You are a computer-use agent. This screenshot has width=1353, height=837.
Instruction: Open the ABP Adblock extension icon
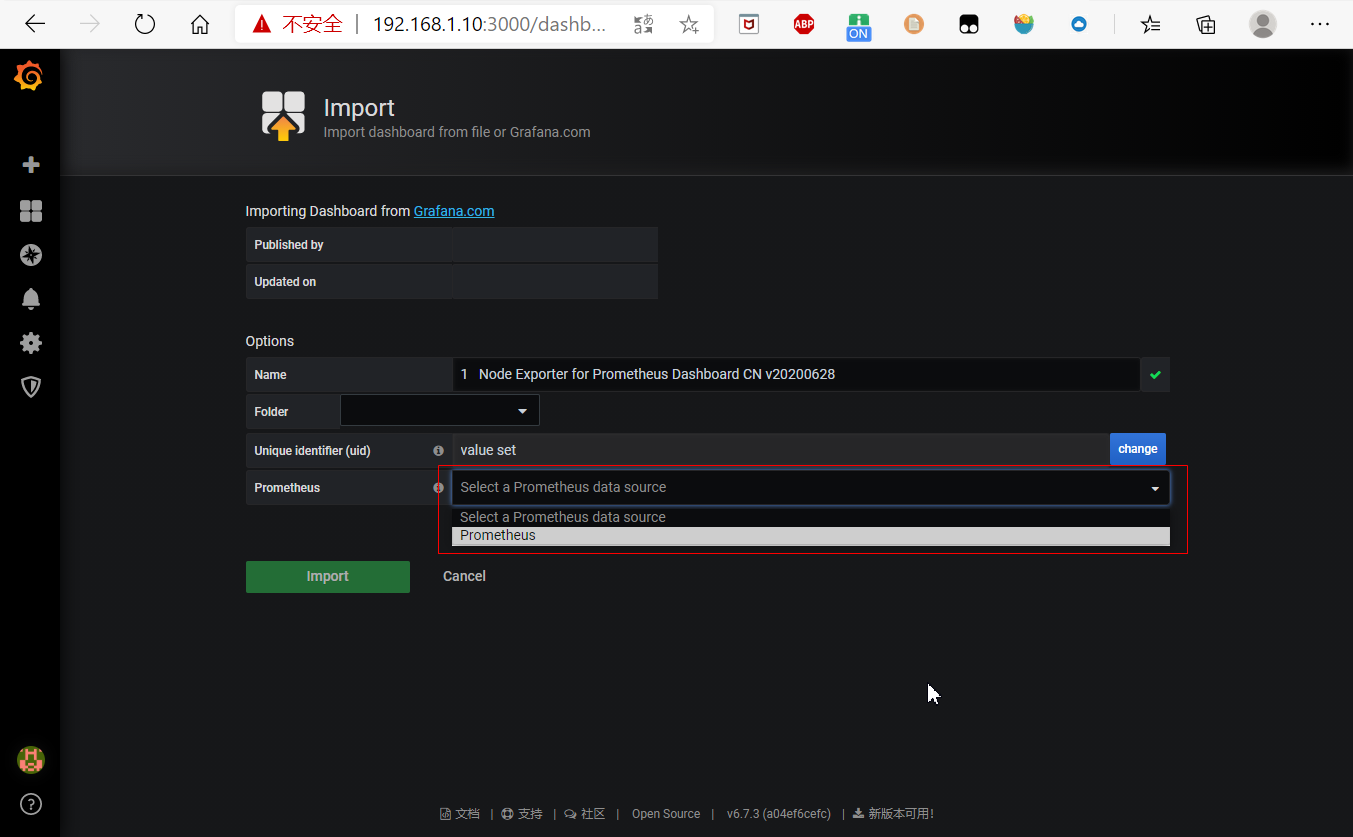pyautogui.click(x=804, y=24)
